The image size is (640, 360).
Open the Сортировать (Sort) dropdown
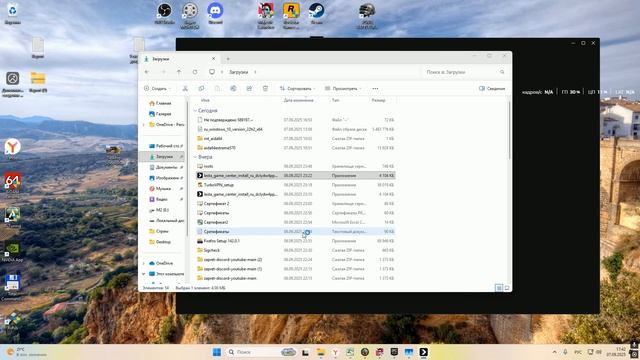298,89
